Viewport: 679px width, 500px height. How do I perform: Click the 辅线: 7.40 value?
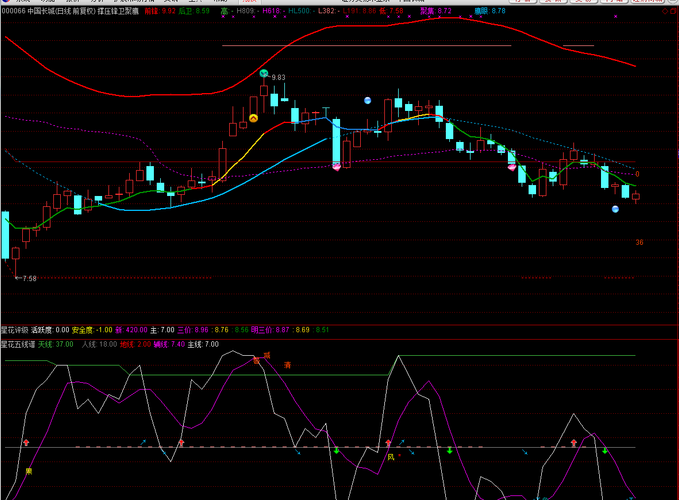tap(169, 345)
